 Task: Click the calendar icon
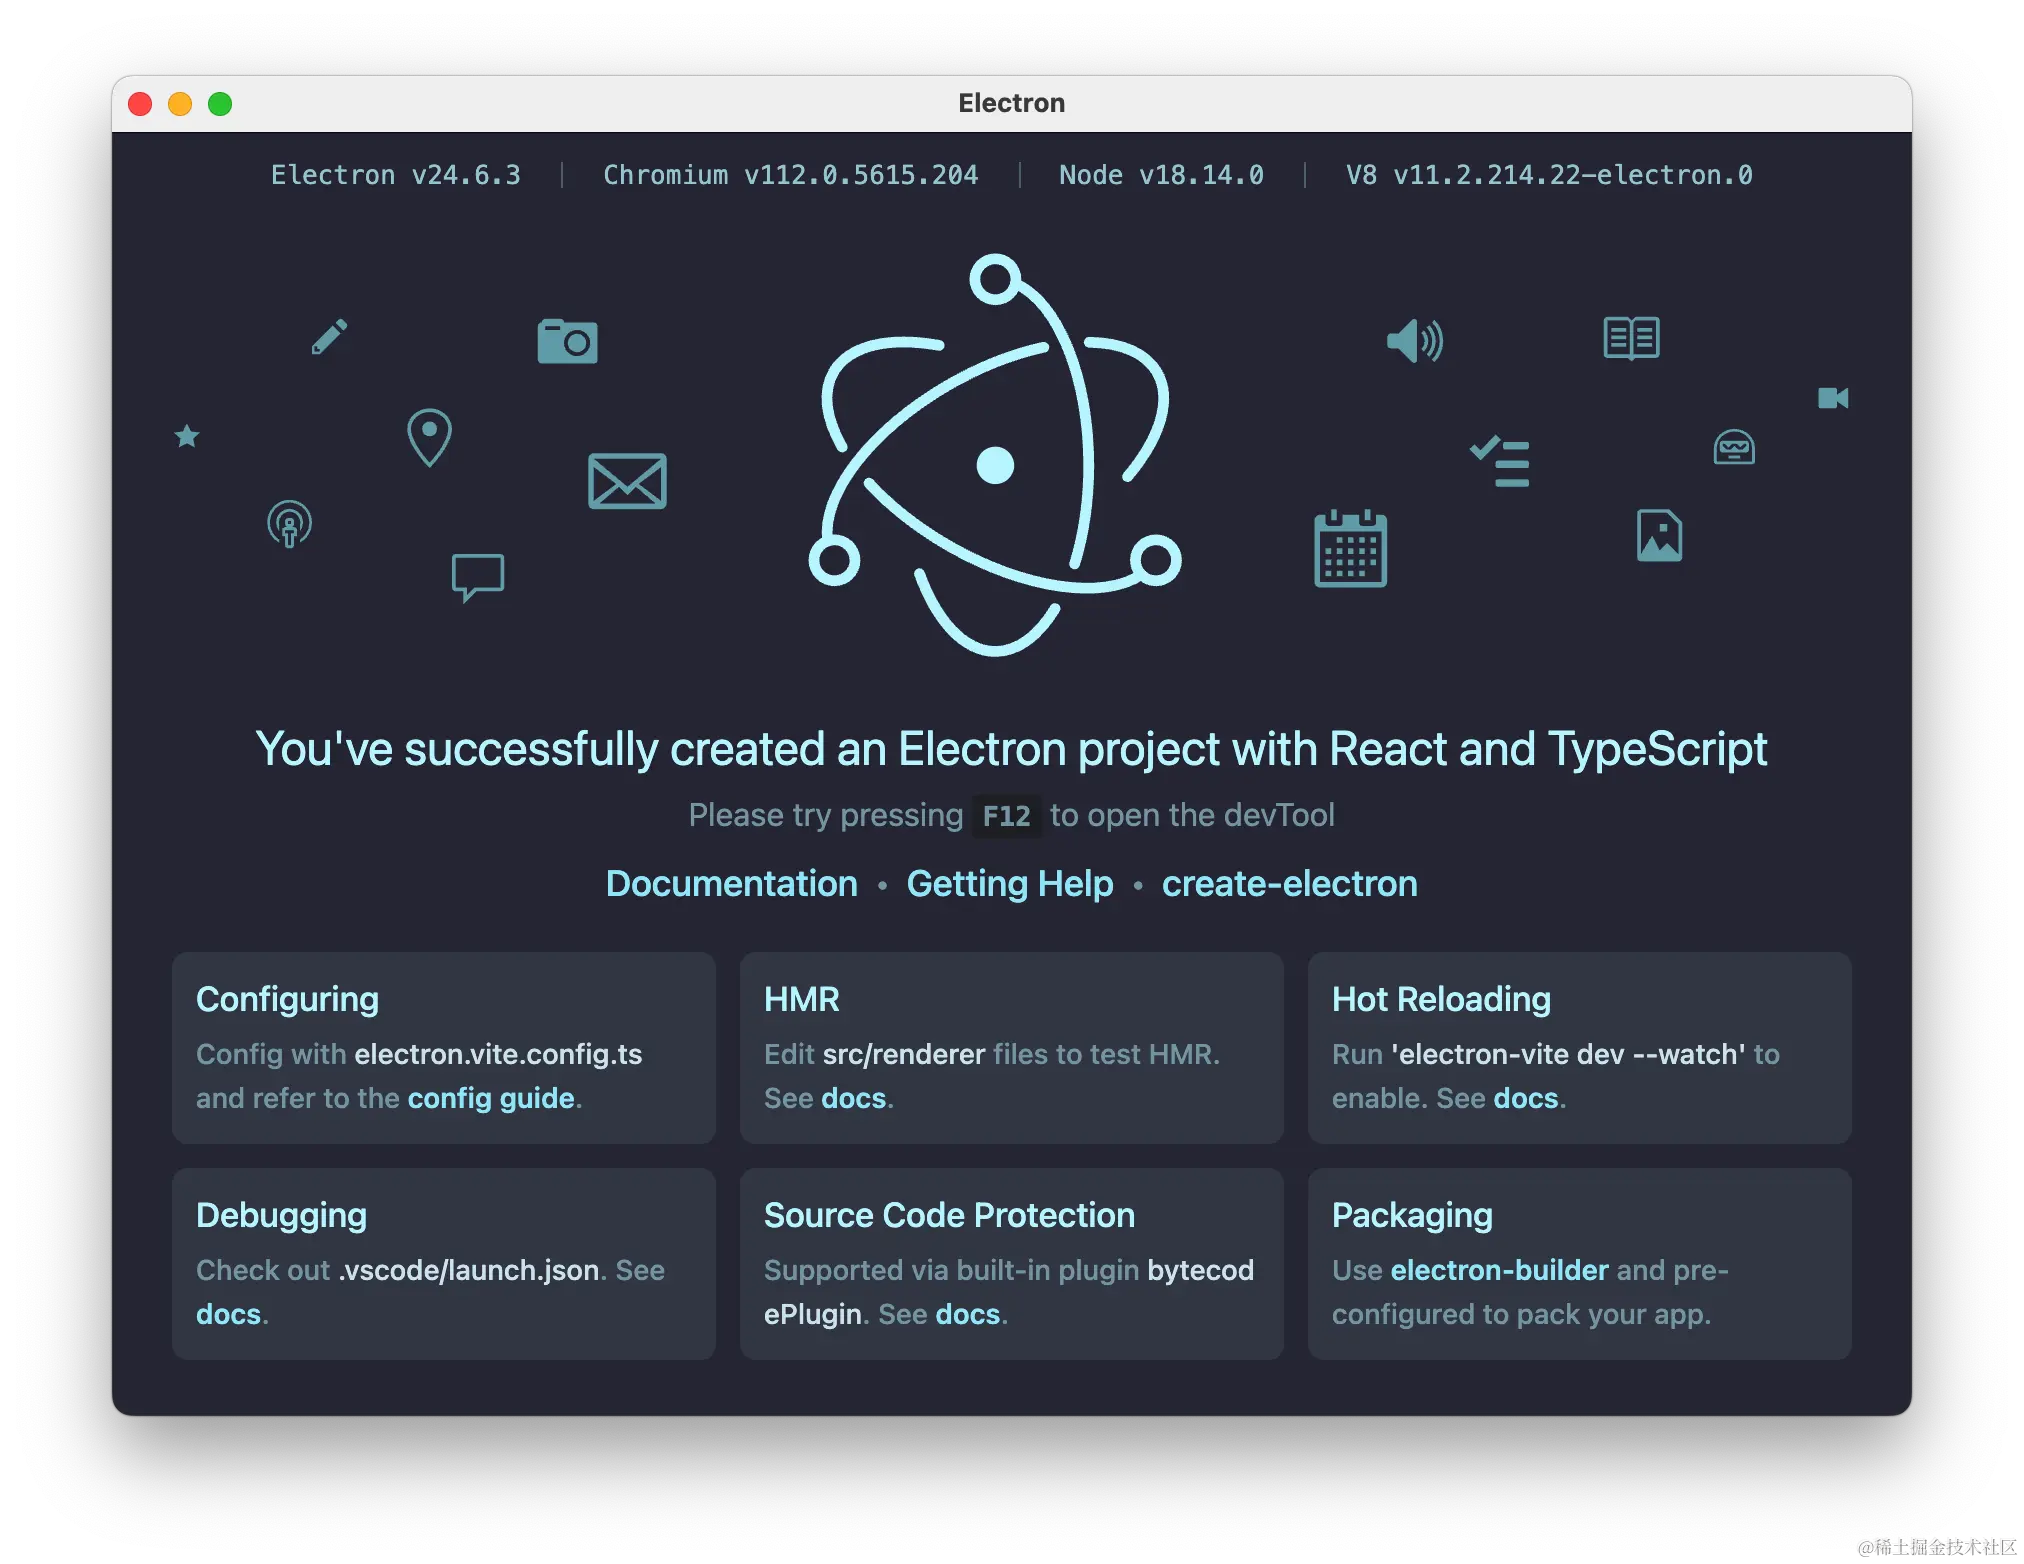1350,548
